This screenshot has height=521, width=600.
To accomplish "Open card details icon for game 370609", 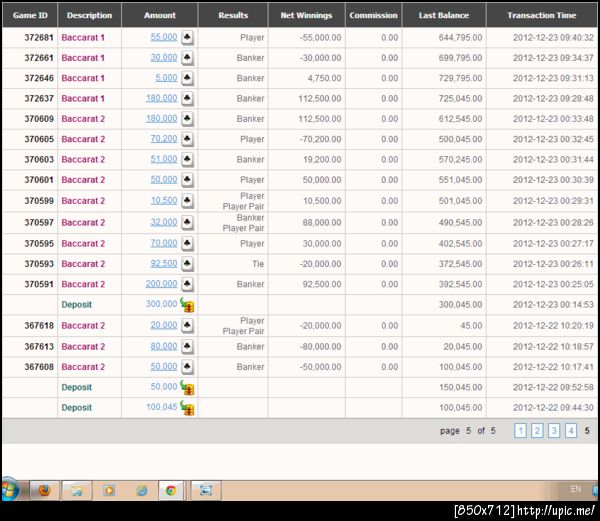I will click(187, 119).
